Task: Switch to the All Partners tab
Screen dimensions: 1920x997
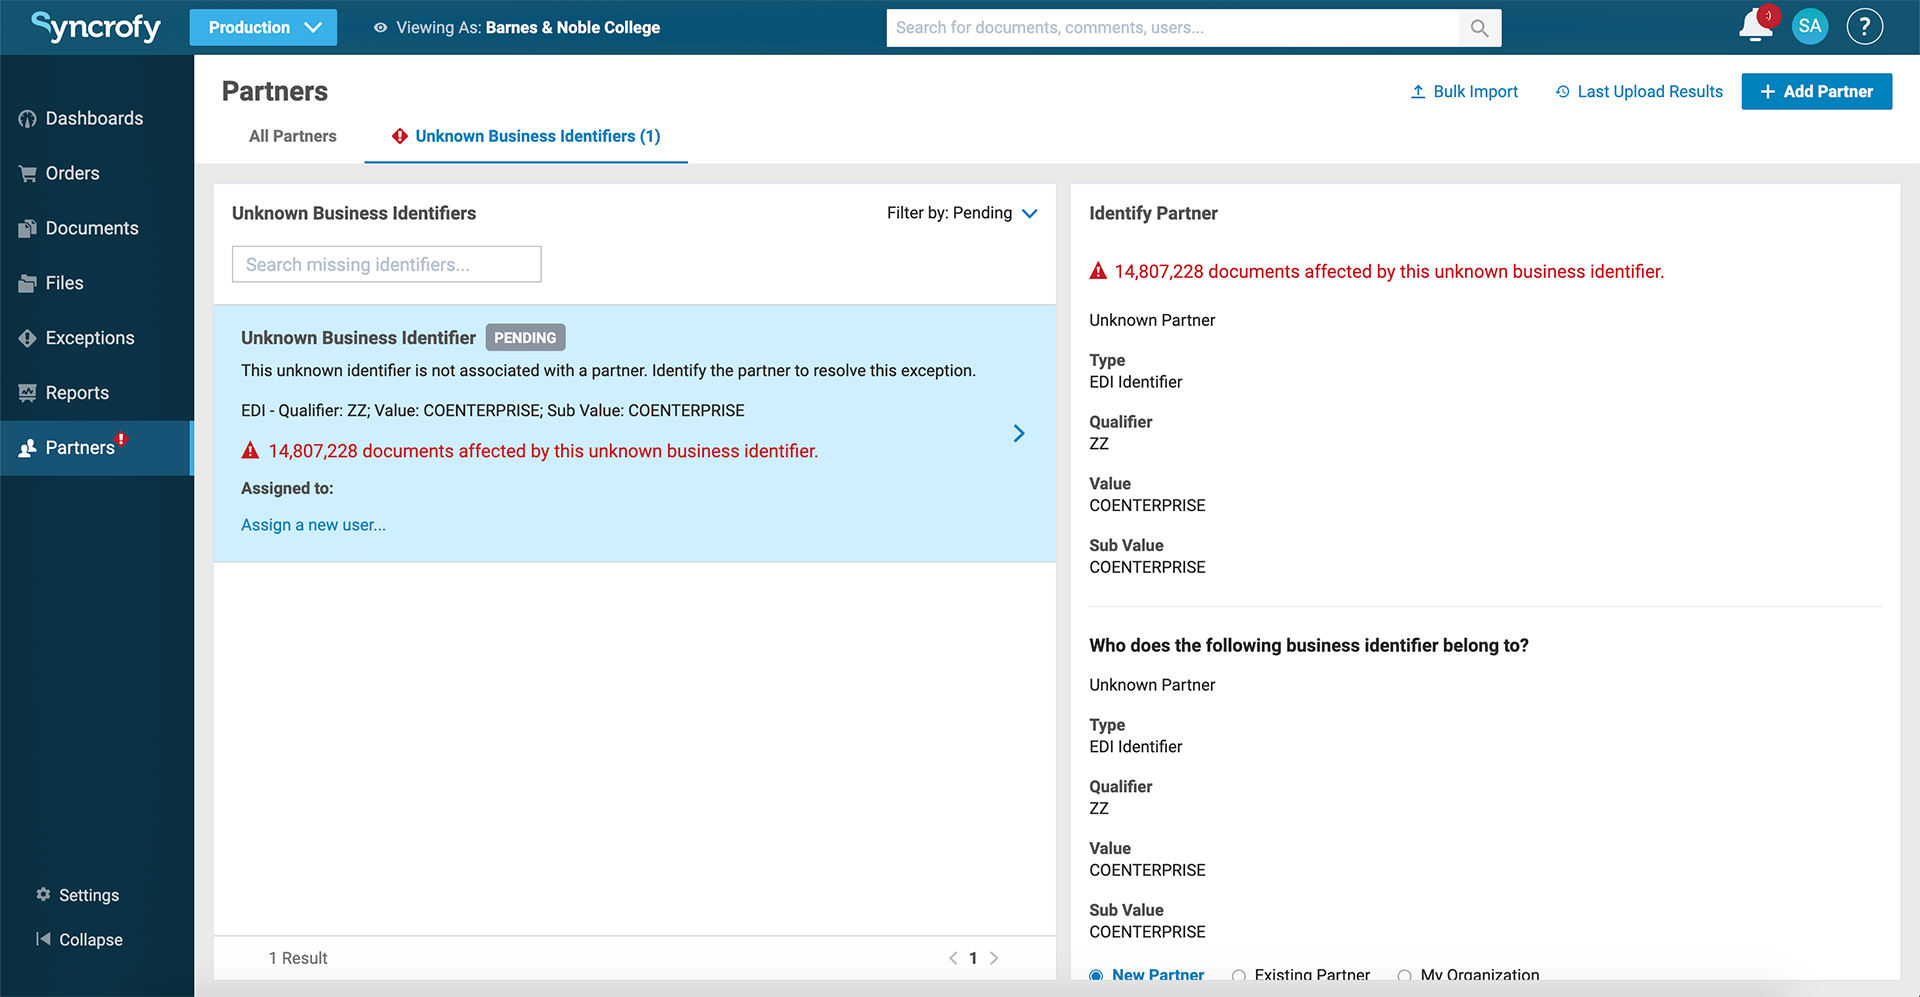Action: [x=293, y=136]
